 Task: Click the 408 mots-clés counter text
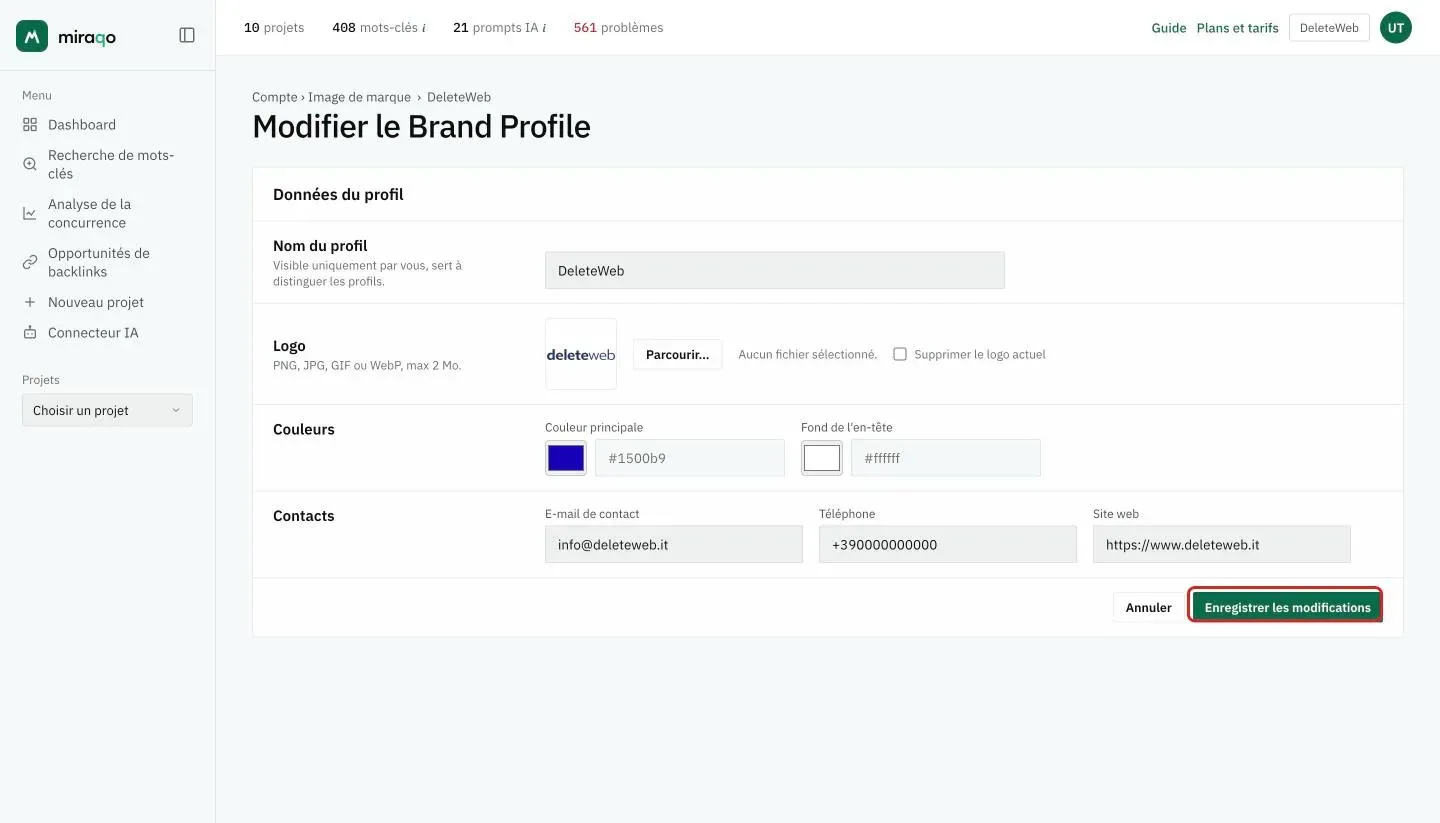pyautogui.click(x=375, y=28)
